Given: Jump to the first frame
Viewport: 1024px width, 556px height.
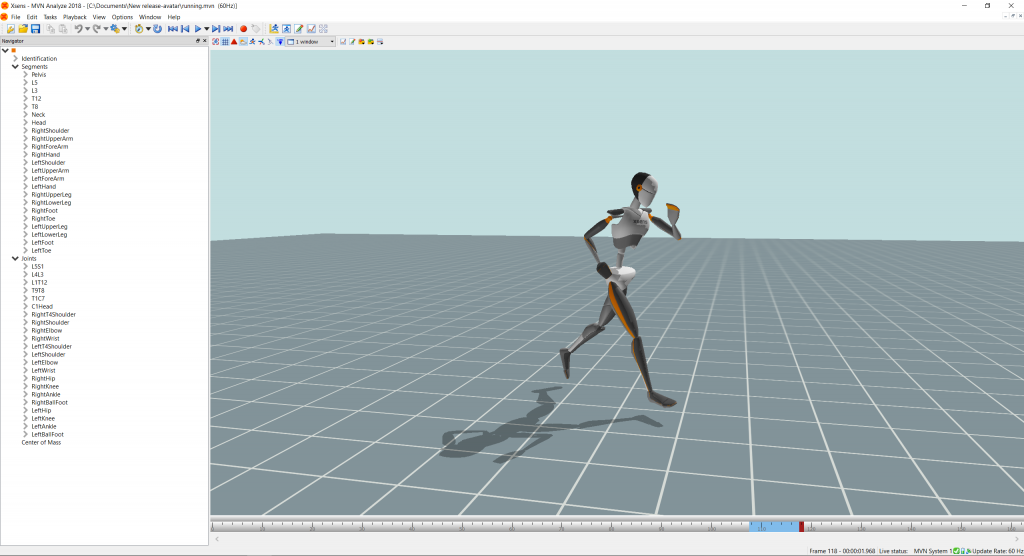Looking at the screenshot, I should [x=173, y=29].
